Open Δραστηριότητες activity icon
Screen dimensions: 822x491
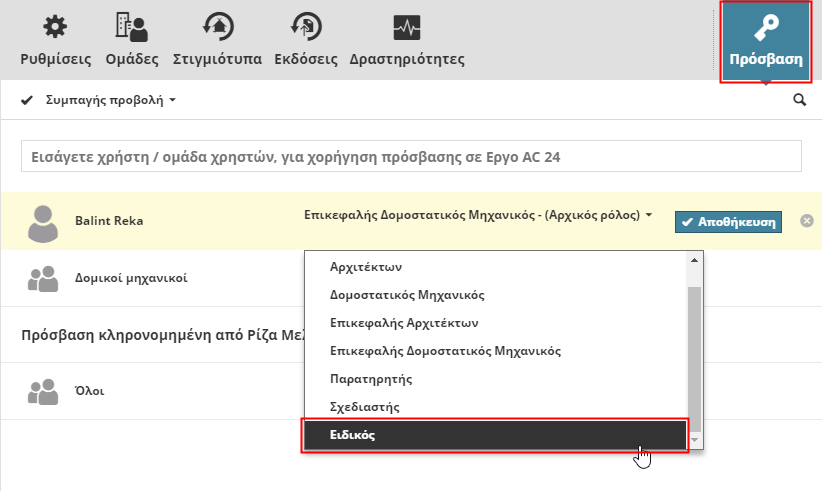[x=406, y=27]
